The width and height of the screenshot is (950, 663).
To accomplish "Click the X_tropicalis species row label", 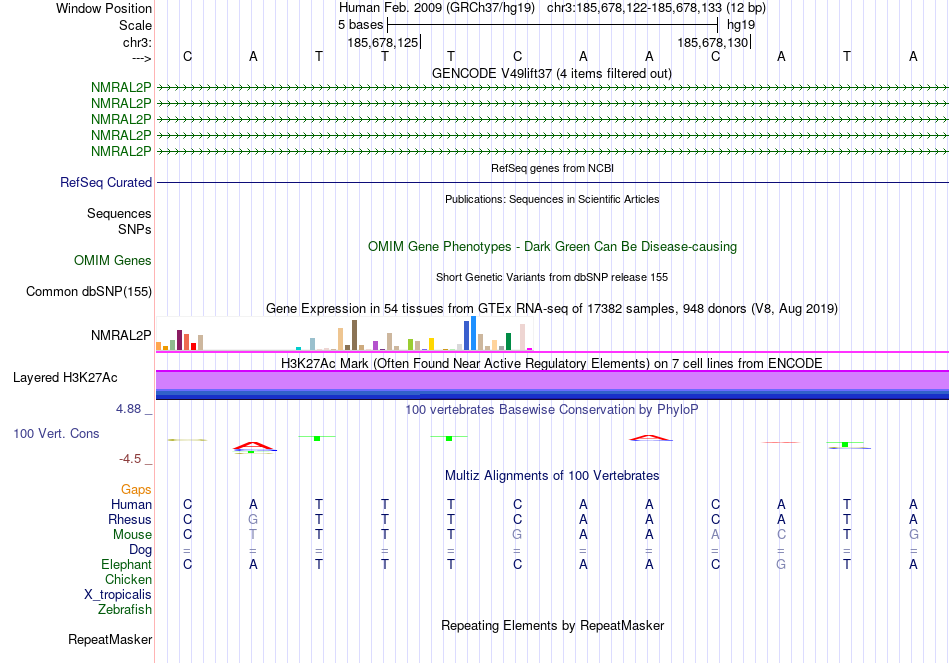I will click(x=118, y=595).
